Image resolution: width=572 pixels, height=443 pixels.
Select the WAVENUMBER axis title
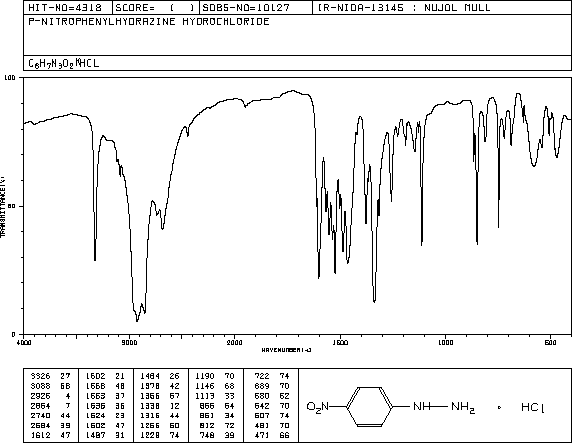[x=286, y=350]
